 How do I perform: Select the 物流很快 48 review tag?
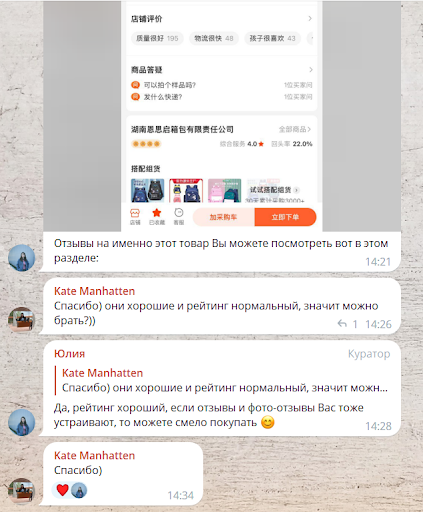tap(214, 38)
